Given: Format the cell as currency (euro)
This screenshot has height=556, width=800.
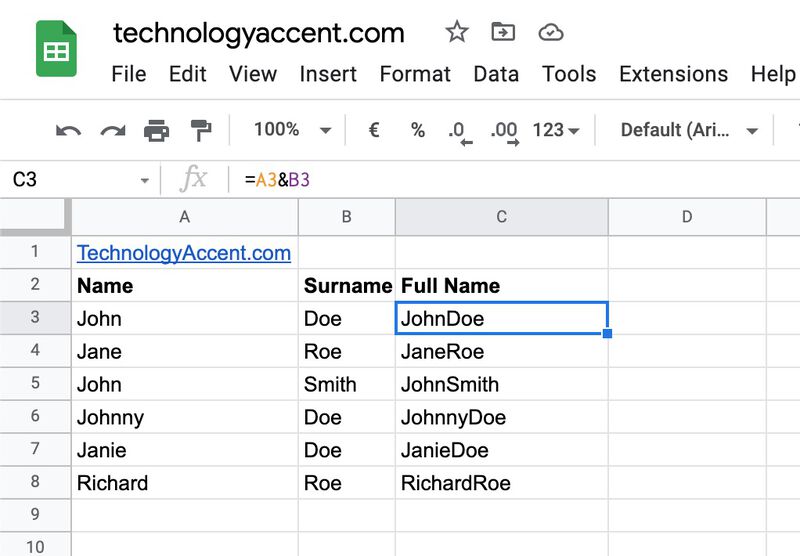Looking at the screenshot, I should (x=374, y=130).
